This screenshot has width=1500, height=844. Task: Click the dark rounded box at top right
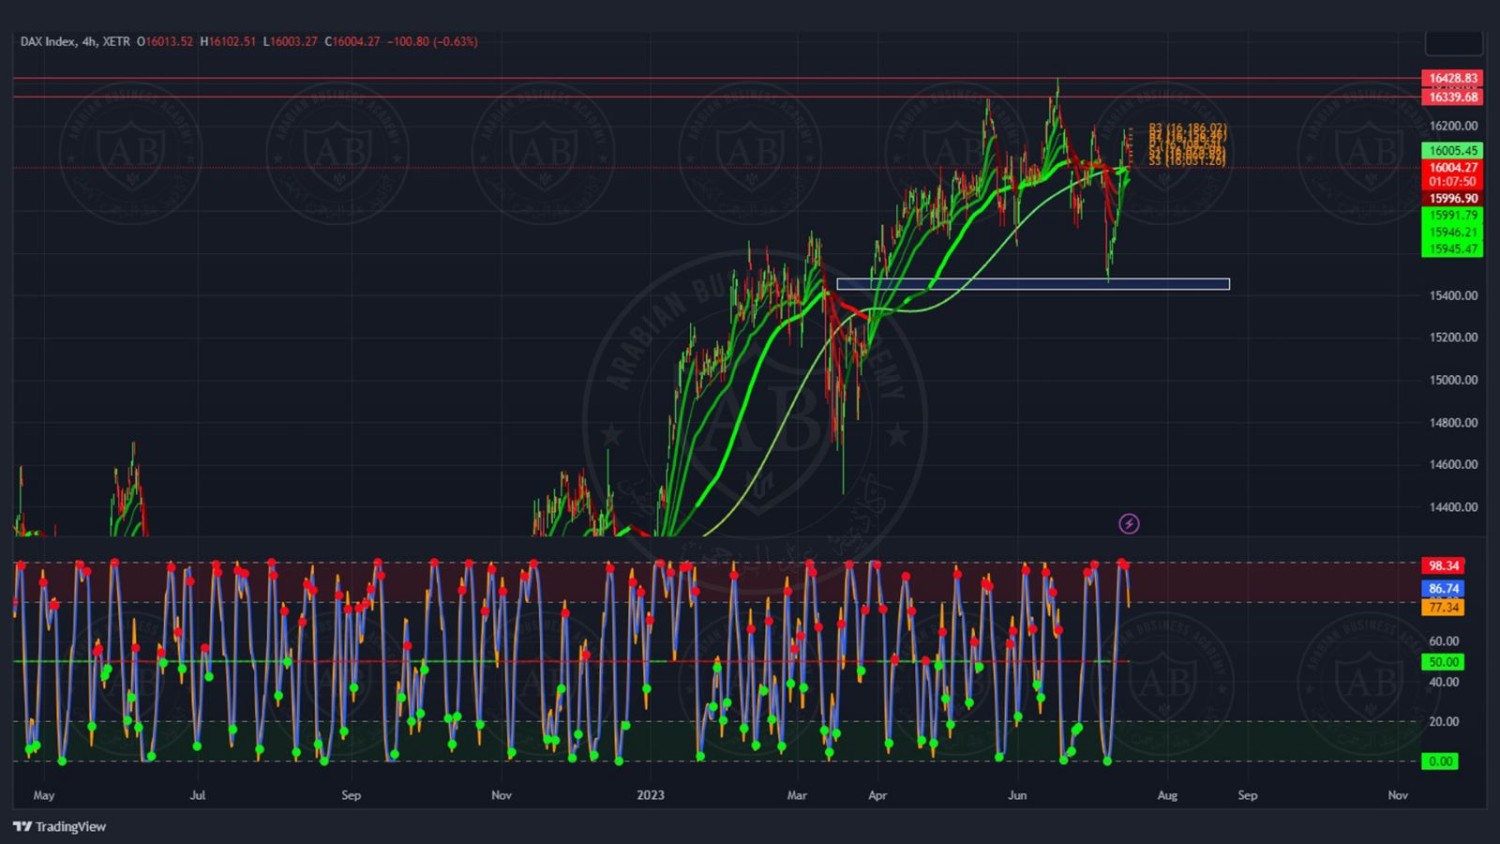pyautogui.click(x=1453, y=43)
